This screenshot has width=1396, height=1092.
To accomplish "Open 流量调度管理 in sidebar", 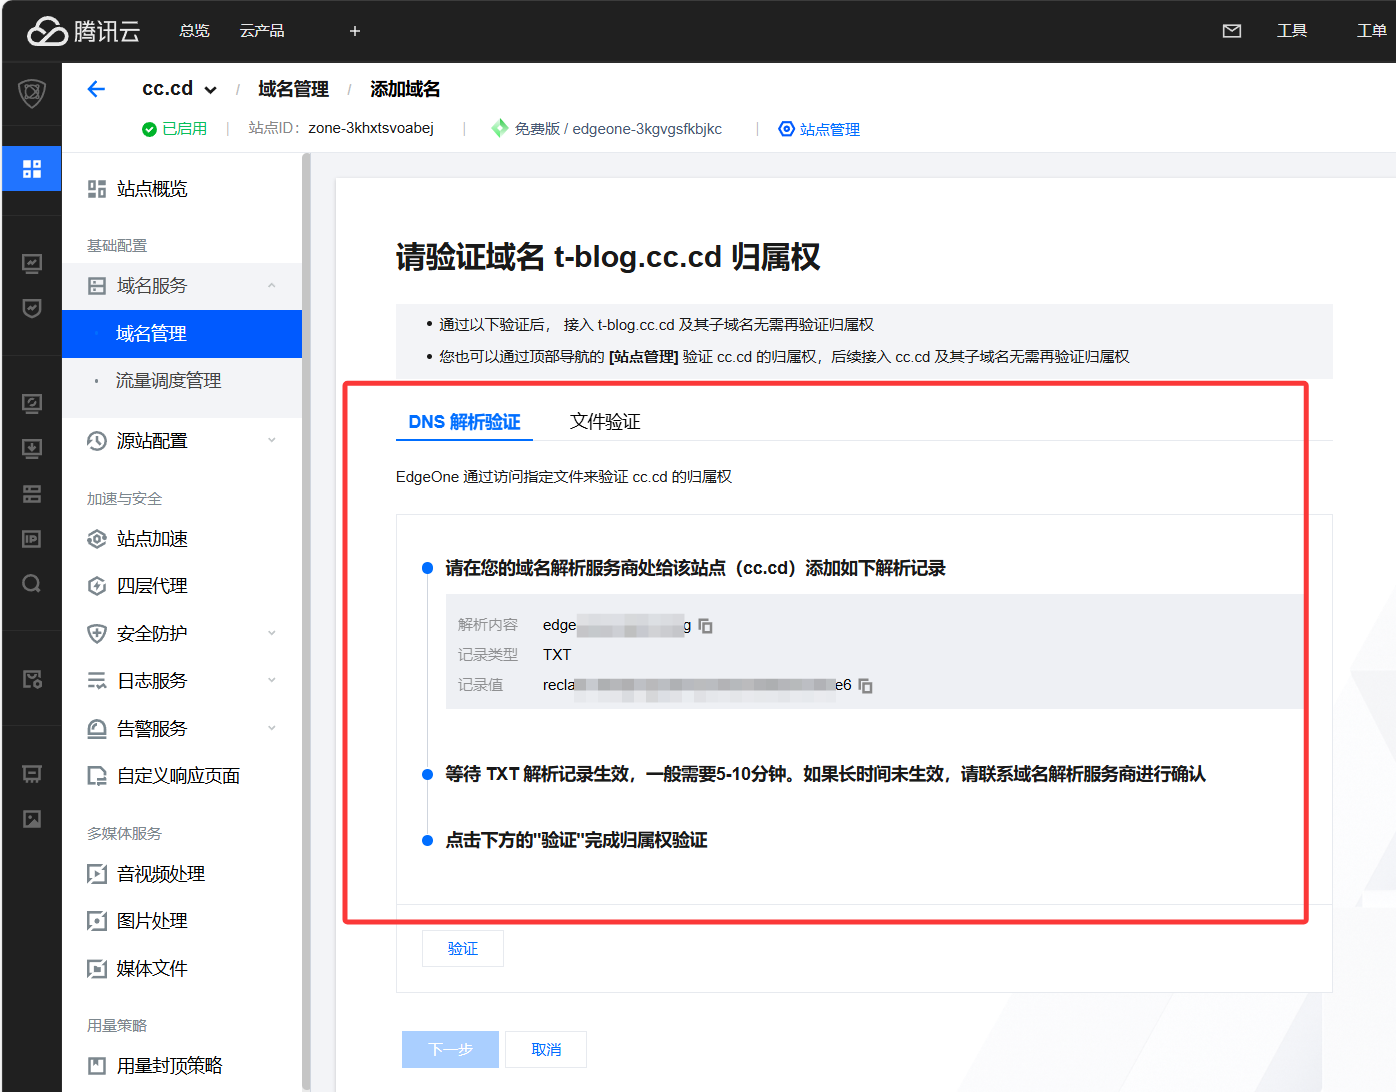I will coord(169,381).
